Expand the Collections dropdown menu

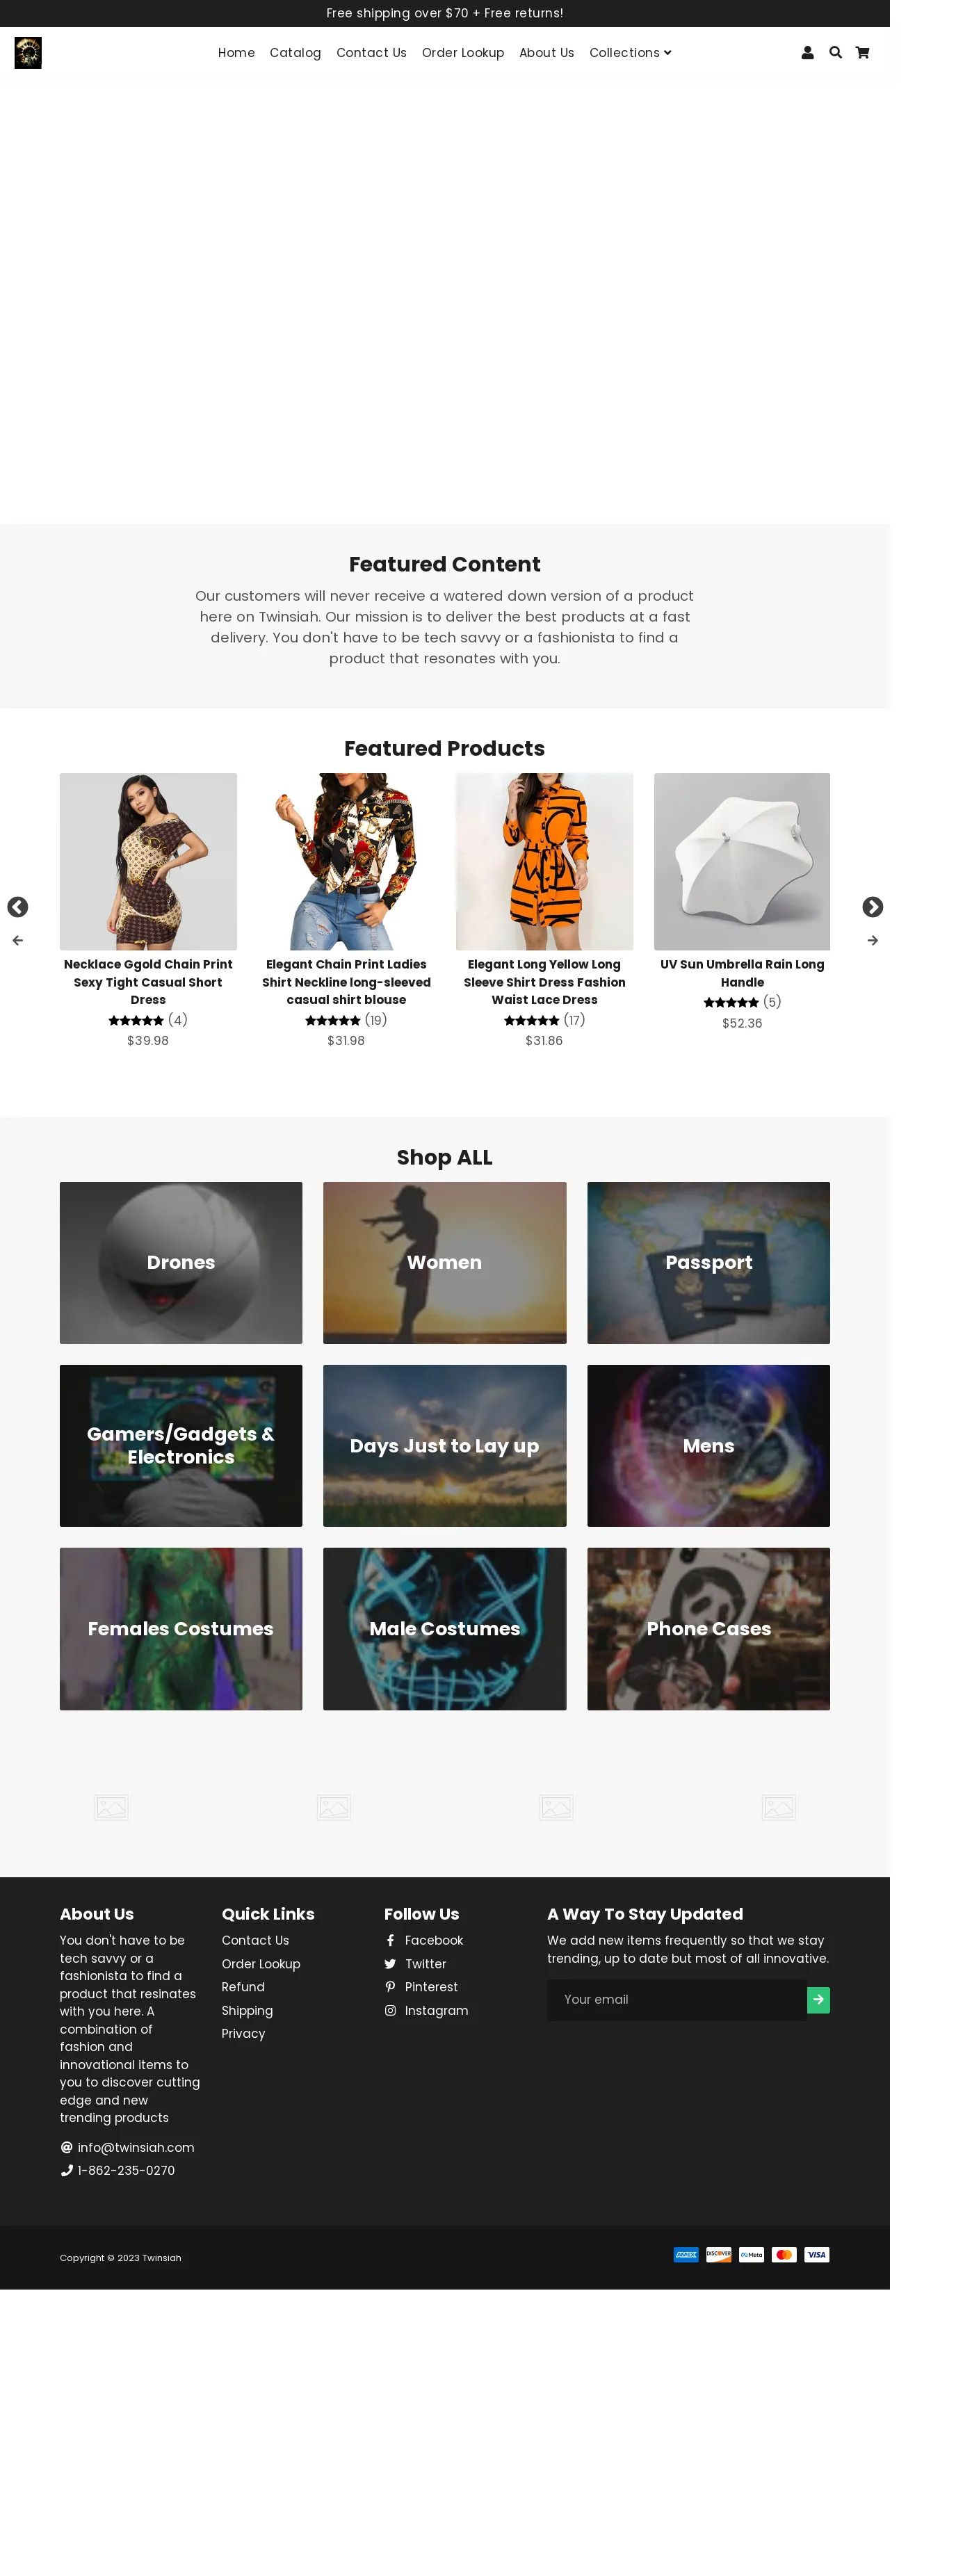630,53
